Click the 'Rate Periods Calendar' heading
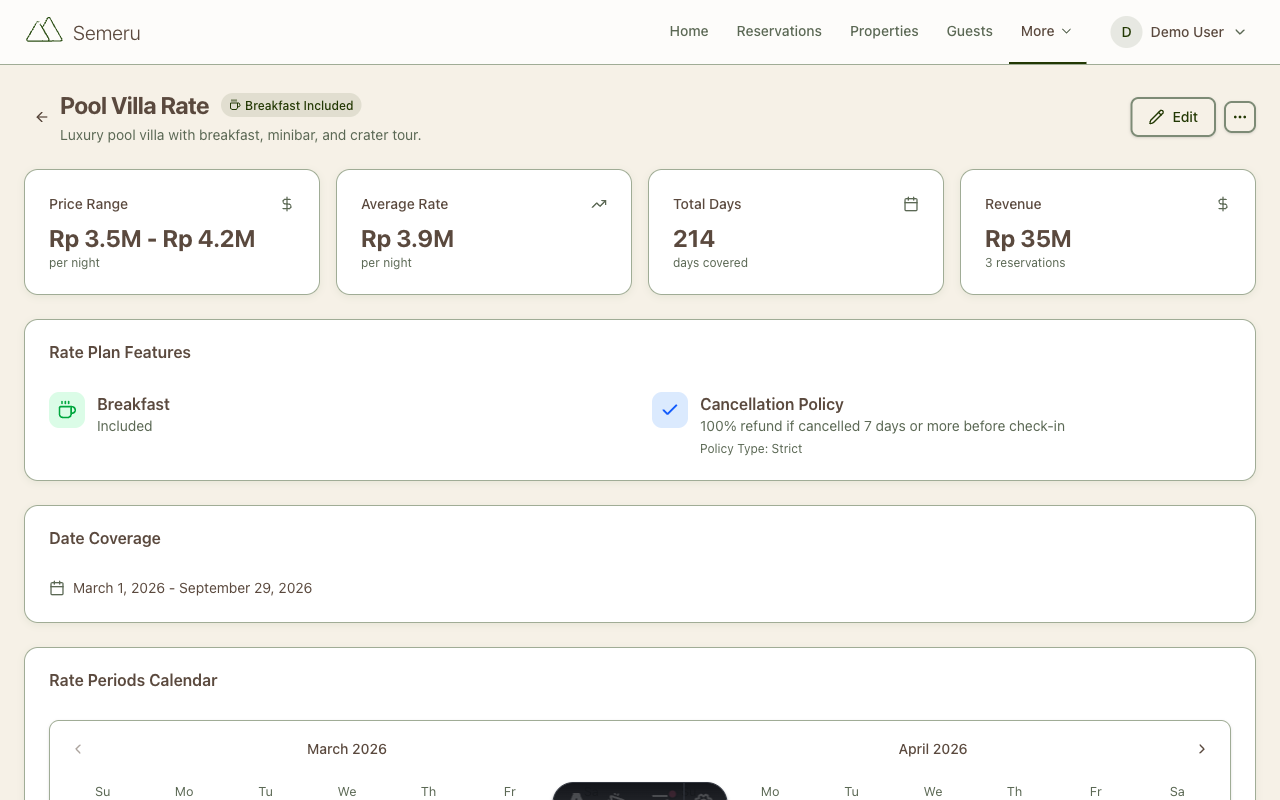The height and width of the screenshot is (800, 1280). pyautogui.click(x=133, y=680)
